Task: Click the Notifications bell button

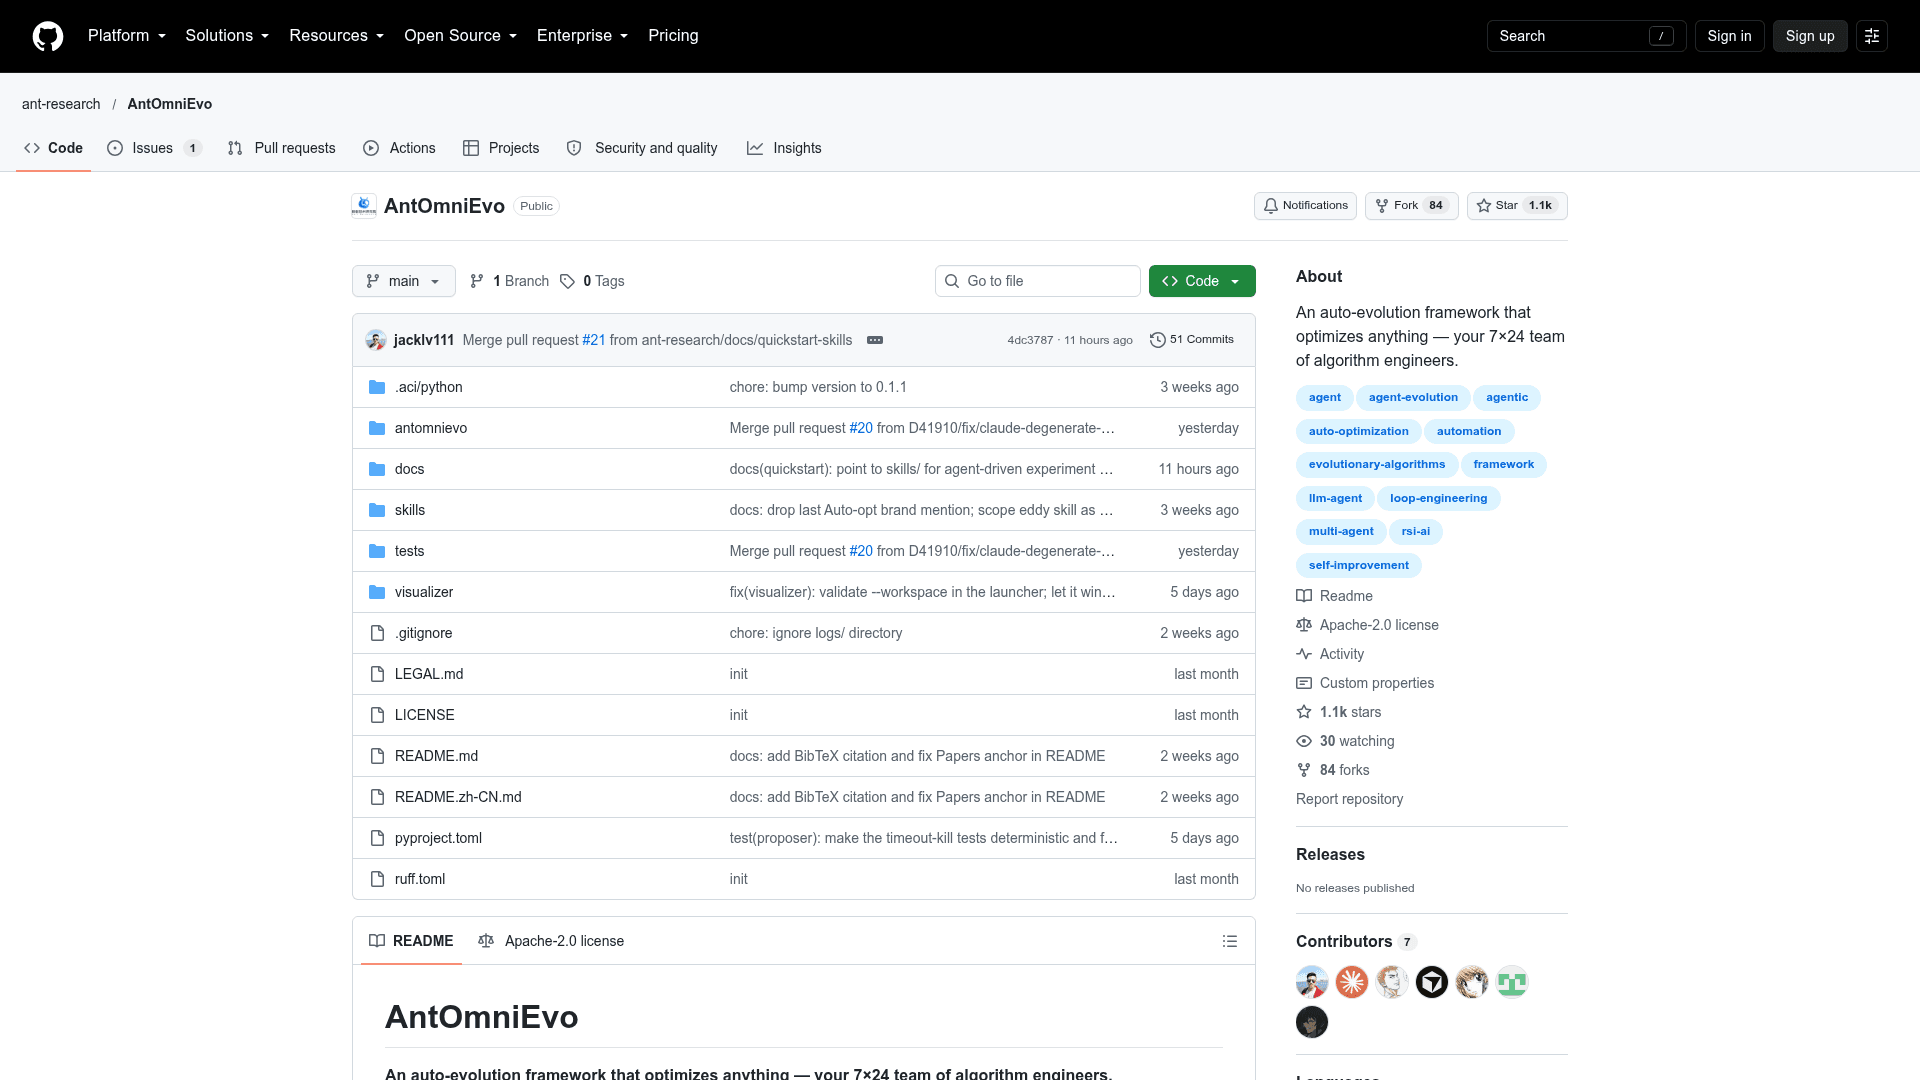Action: [x=1305, y=206]
